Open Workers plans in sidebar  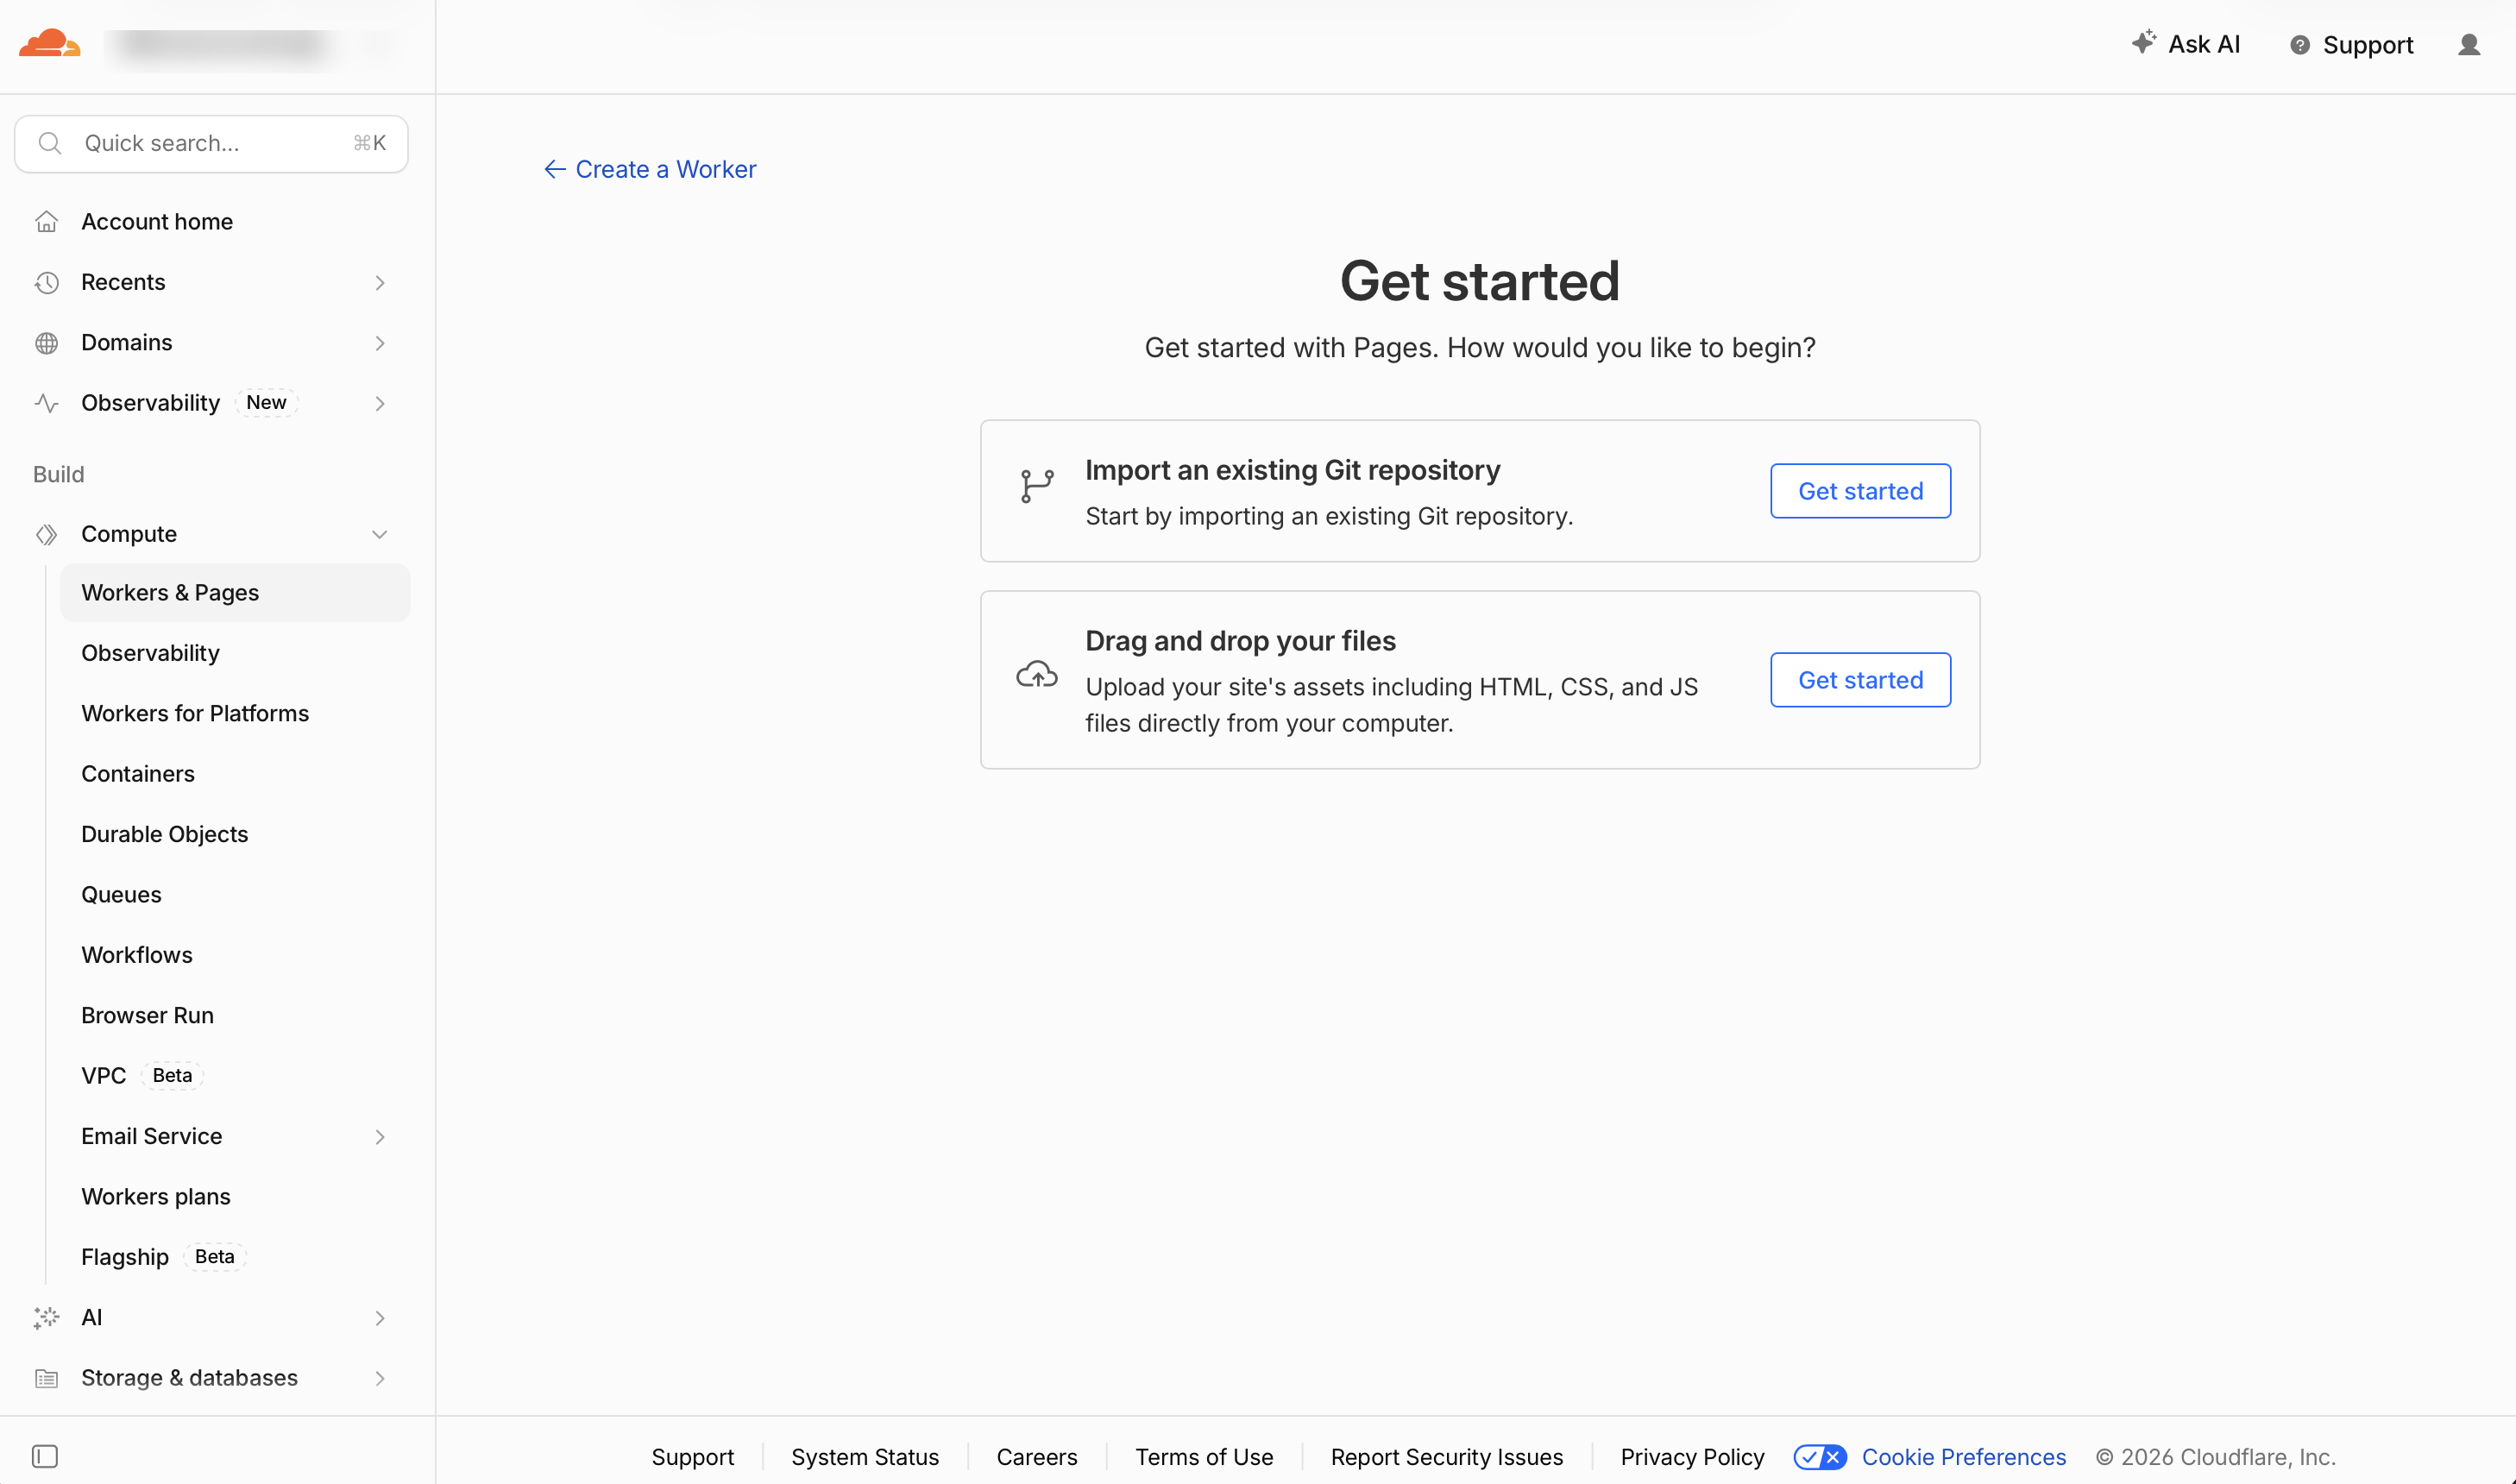[x=156, y=1196]
